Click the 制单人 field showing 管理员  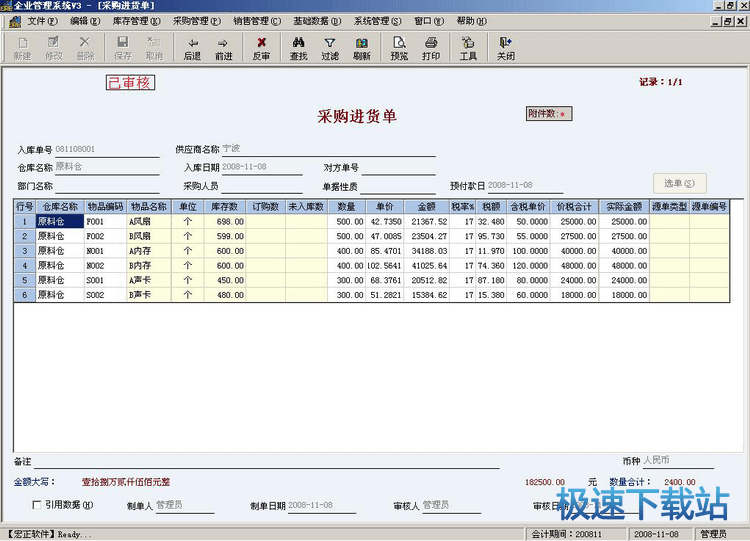pyautogui.click(x=185, y=505)
